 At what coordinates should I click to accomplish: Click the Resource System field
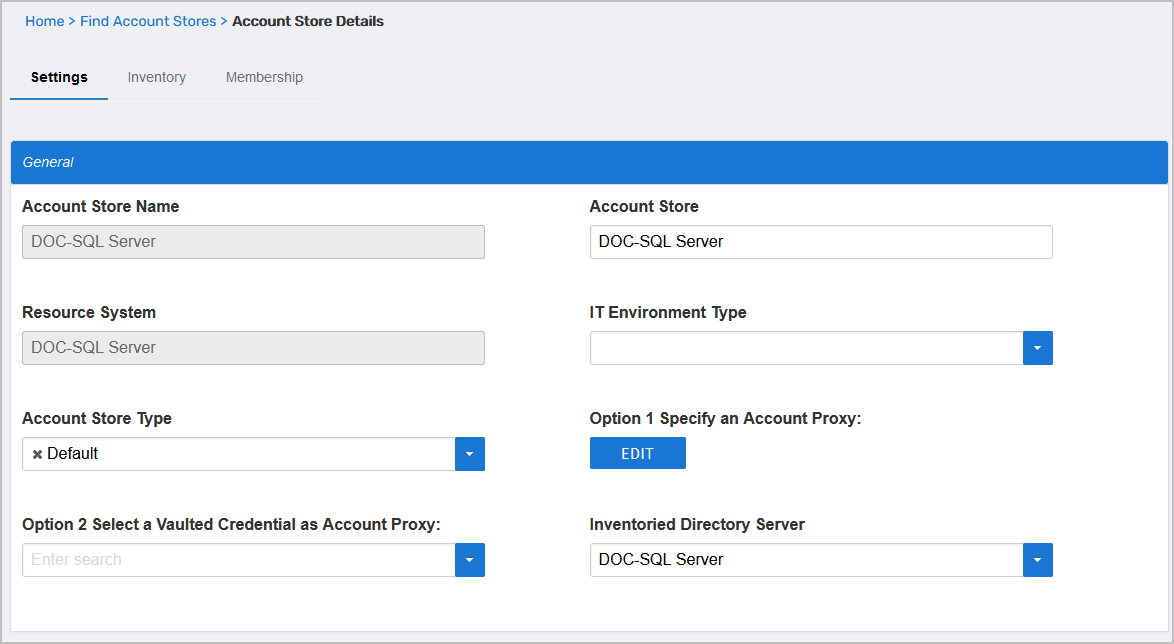point(253,348)
